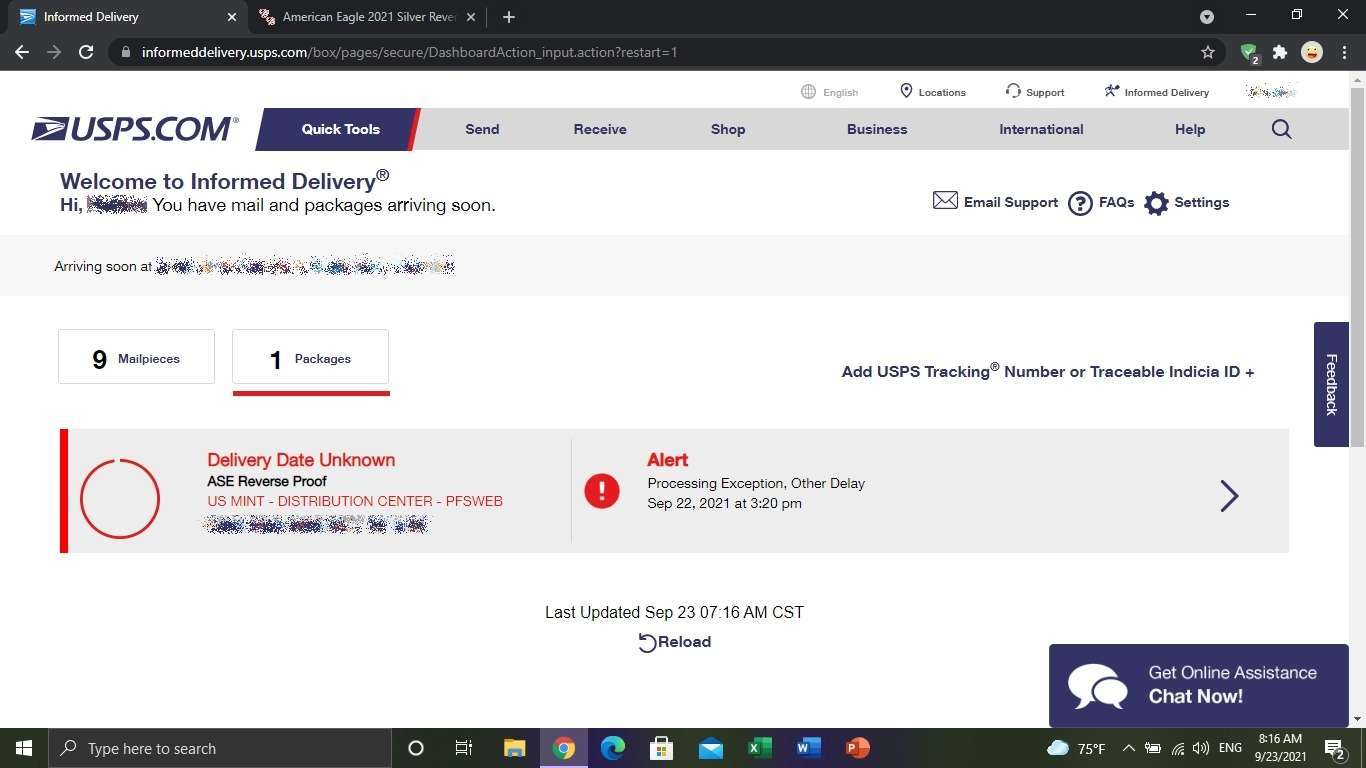1366x768 pixels.
Task: Open the Chrome profile avatar
Action: pos(1312,52)
